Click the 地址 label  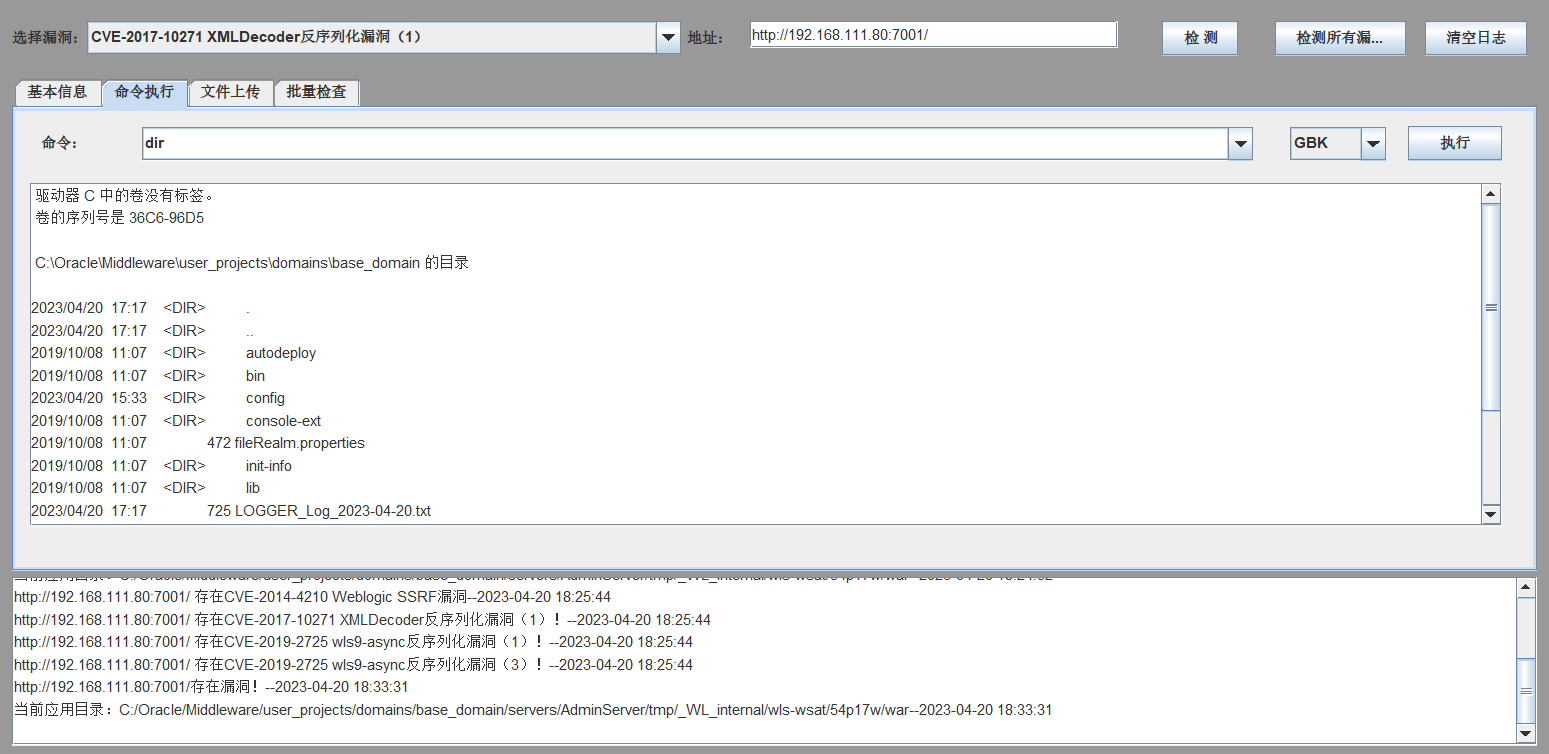pyautogui.click(x=705, y=38)
